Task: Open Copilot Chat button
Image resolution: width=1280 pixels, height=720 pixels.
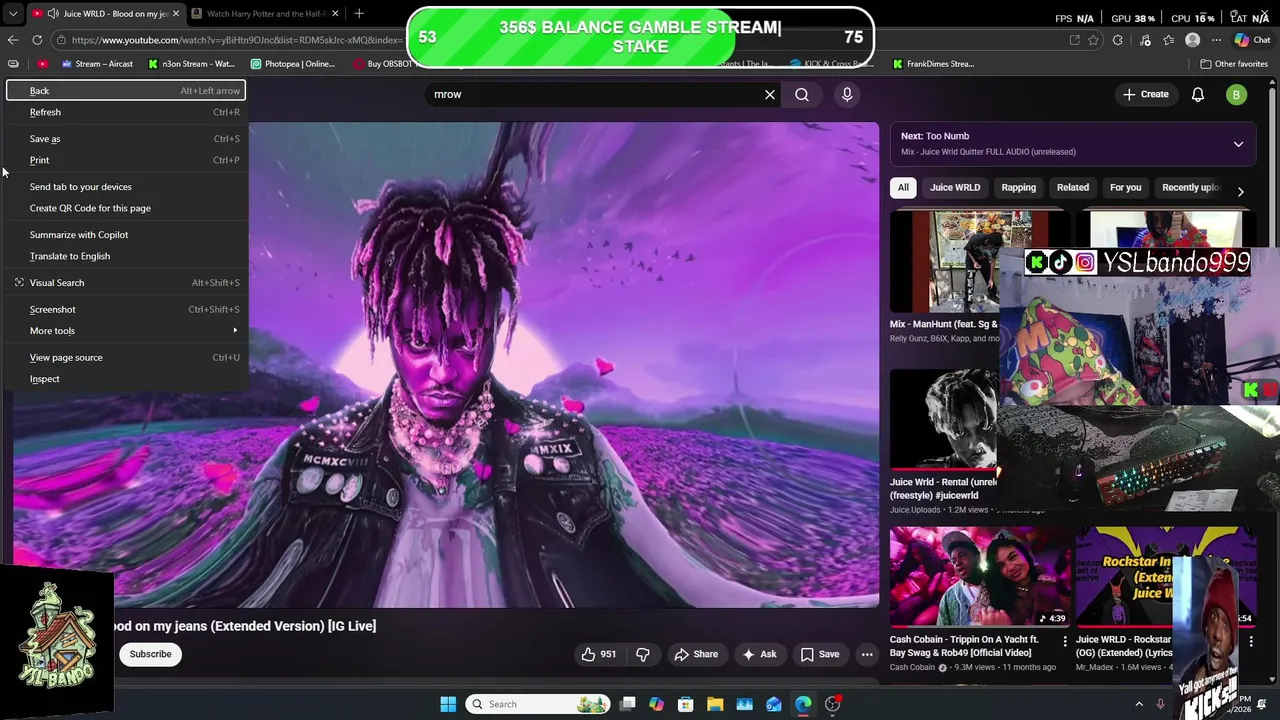Action: pos(1252,40)
